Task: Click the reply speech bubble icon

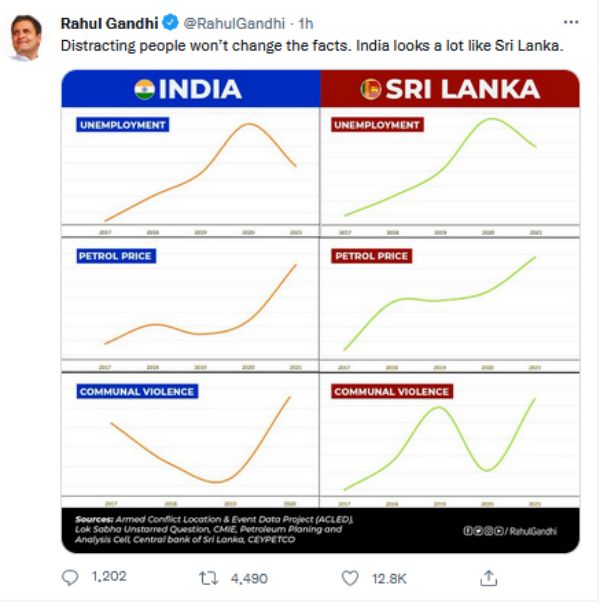Action: [x=70, y=578]
